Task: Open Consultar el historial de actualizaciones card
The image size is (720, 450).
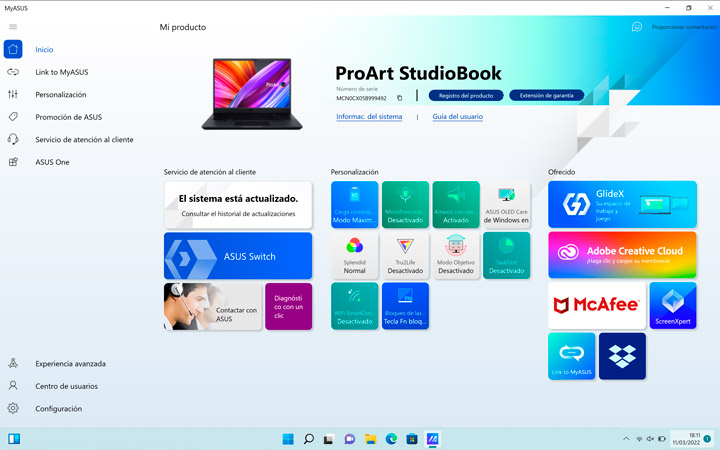Action: pyautogui.click(x=238, y=205)
